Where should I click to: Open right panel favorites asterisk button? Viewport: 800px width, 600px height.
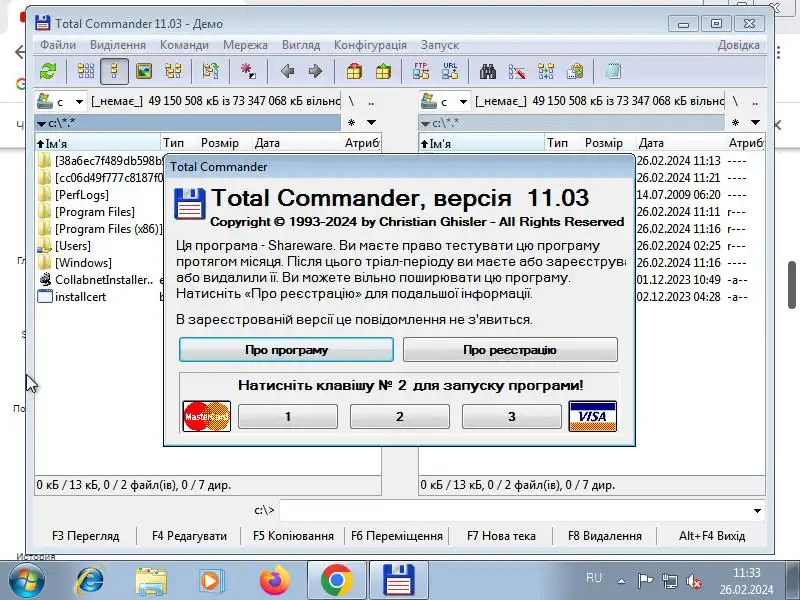coord(735,122)
